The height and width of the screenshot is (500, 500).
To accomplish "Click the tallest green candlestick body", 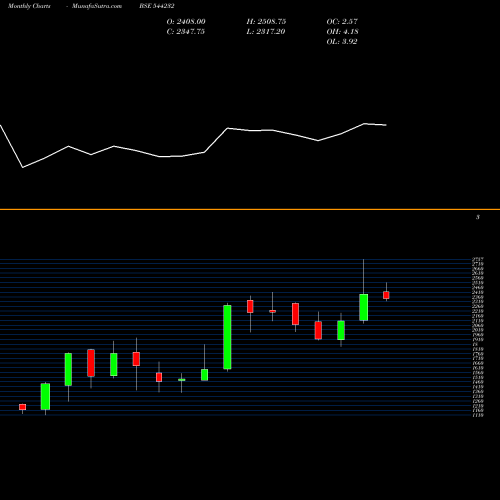I will pos(227,337).
